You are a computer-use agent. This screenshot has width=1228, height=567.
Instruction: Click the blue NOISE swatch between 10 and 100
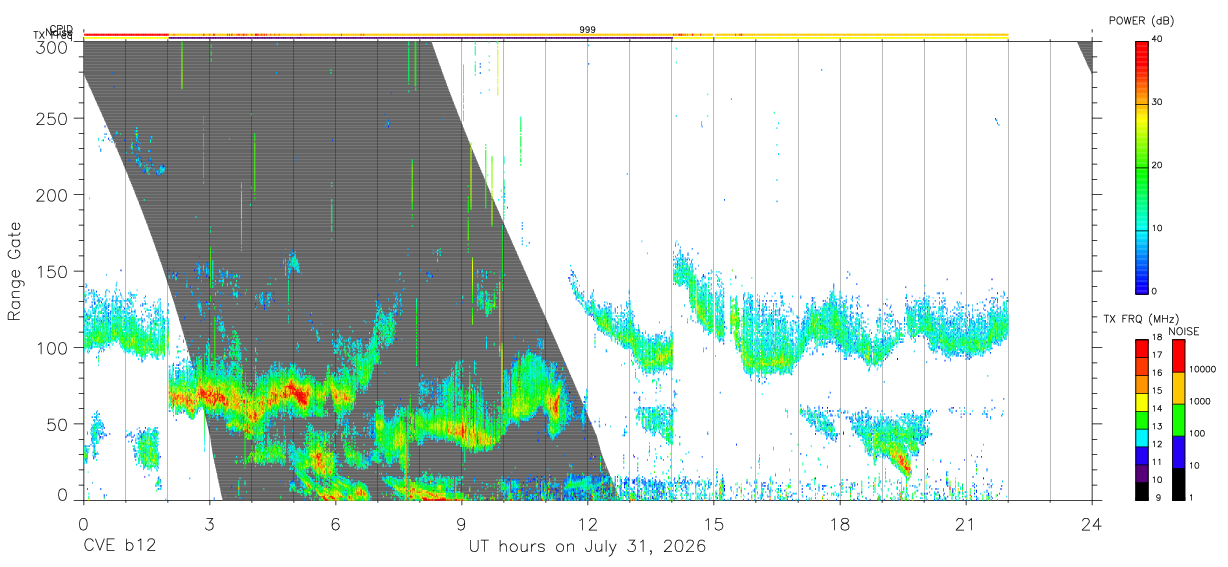pos(1179,452)
